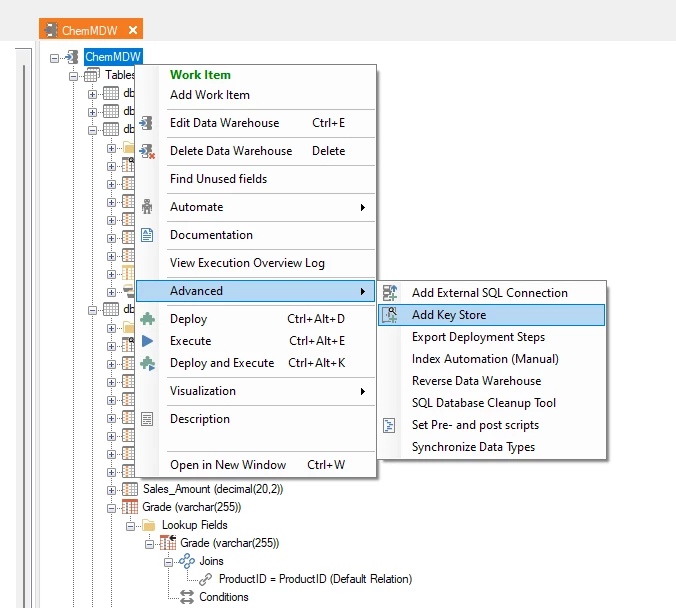Screen dimensions: 676x608
Task: Click the ChemMDW tab icon
Action: point(51,30)
